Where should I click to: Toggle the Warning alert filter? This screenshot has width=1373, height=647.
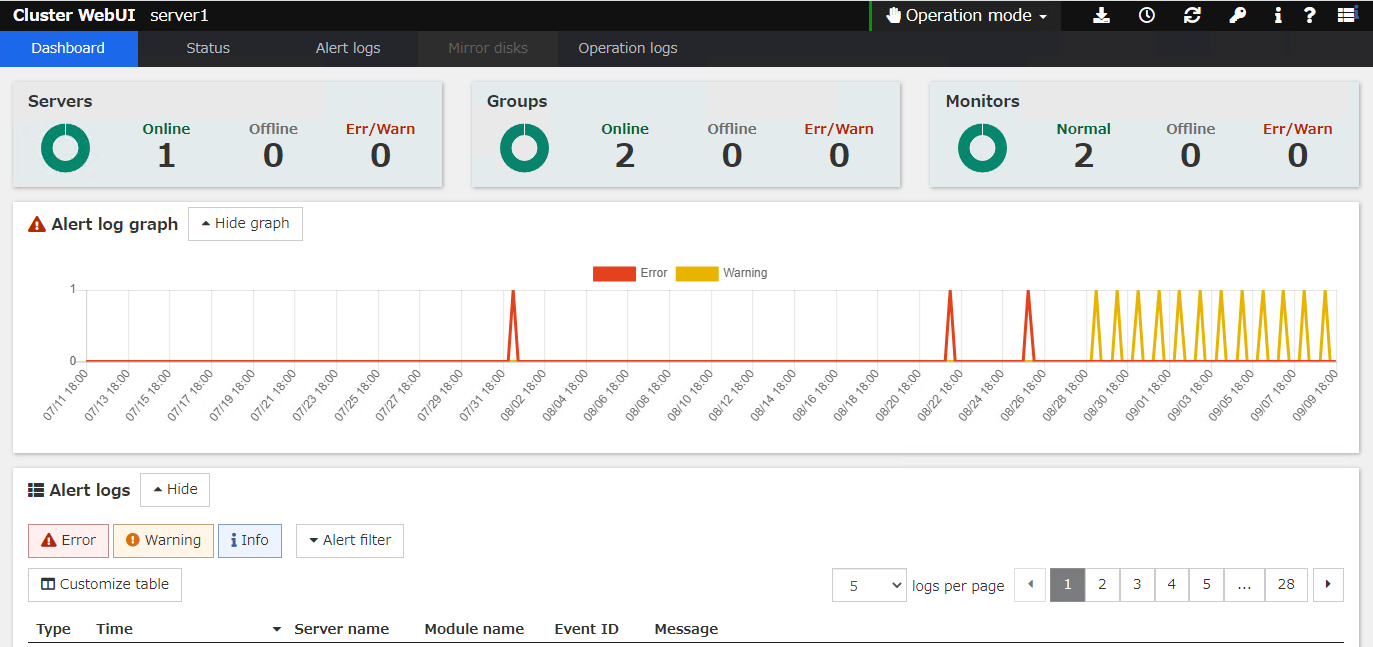[163, 540]
